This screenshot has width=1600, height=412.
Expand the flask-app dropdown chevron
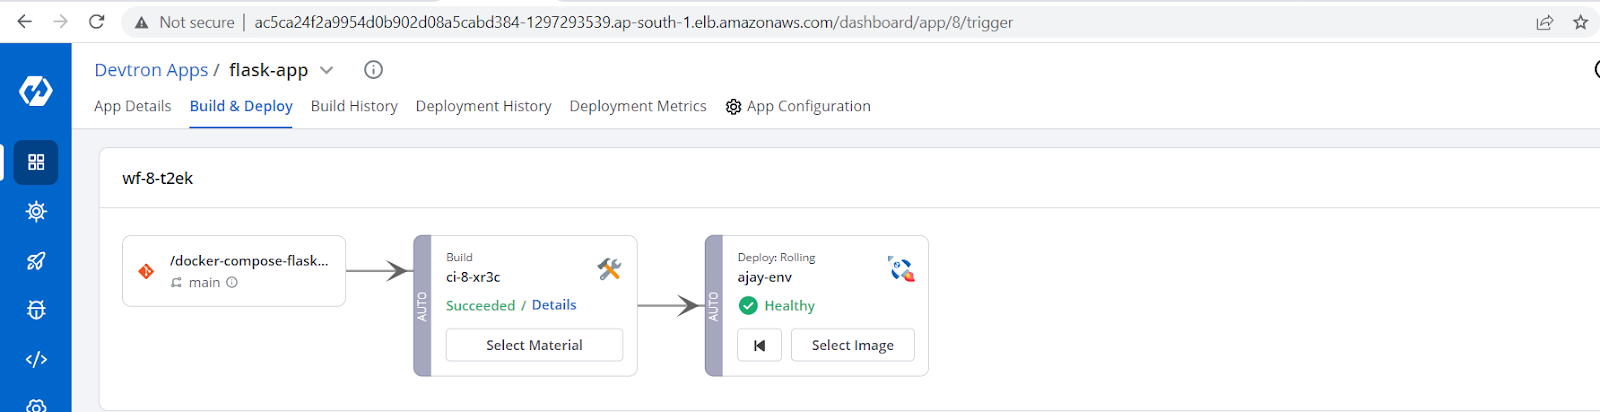click(326, 70)
